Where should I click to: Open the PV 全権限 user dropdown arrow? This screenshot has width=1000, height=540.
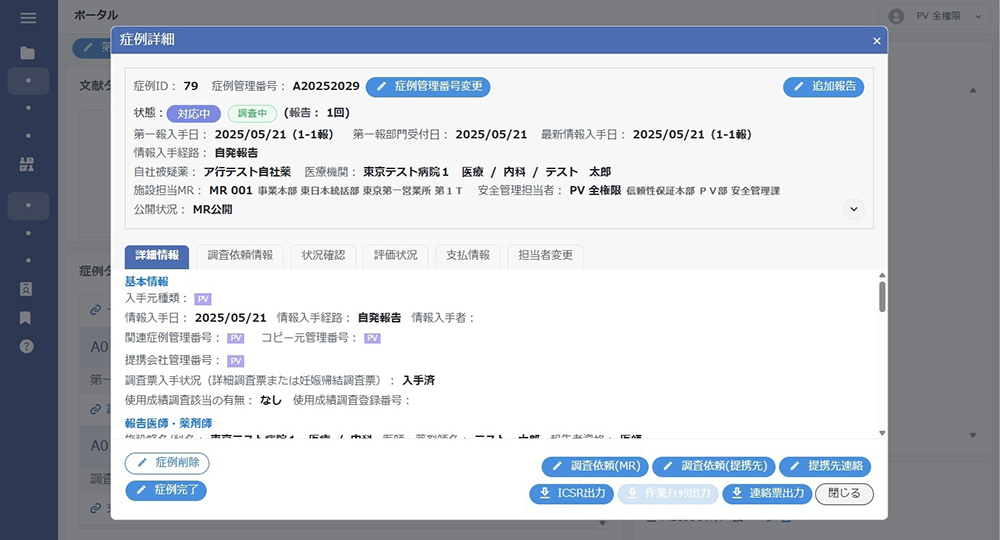(x=978, y=17)
